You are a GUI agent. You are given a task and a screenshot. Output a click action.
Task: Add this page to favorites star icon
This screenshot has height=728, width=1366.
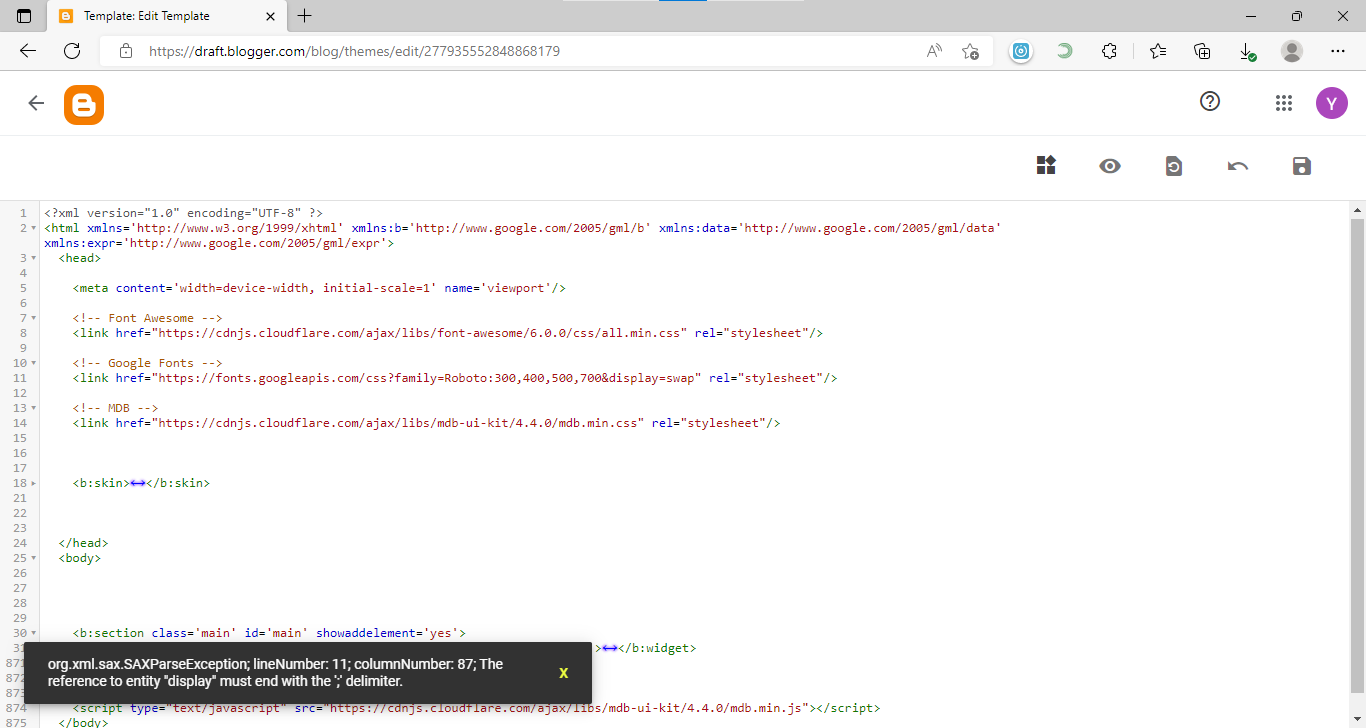[970, 51]
